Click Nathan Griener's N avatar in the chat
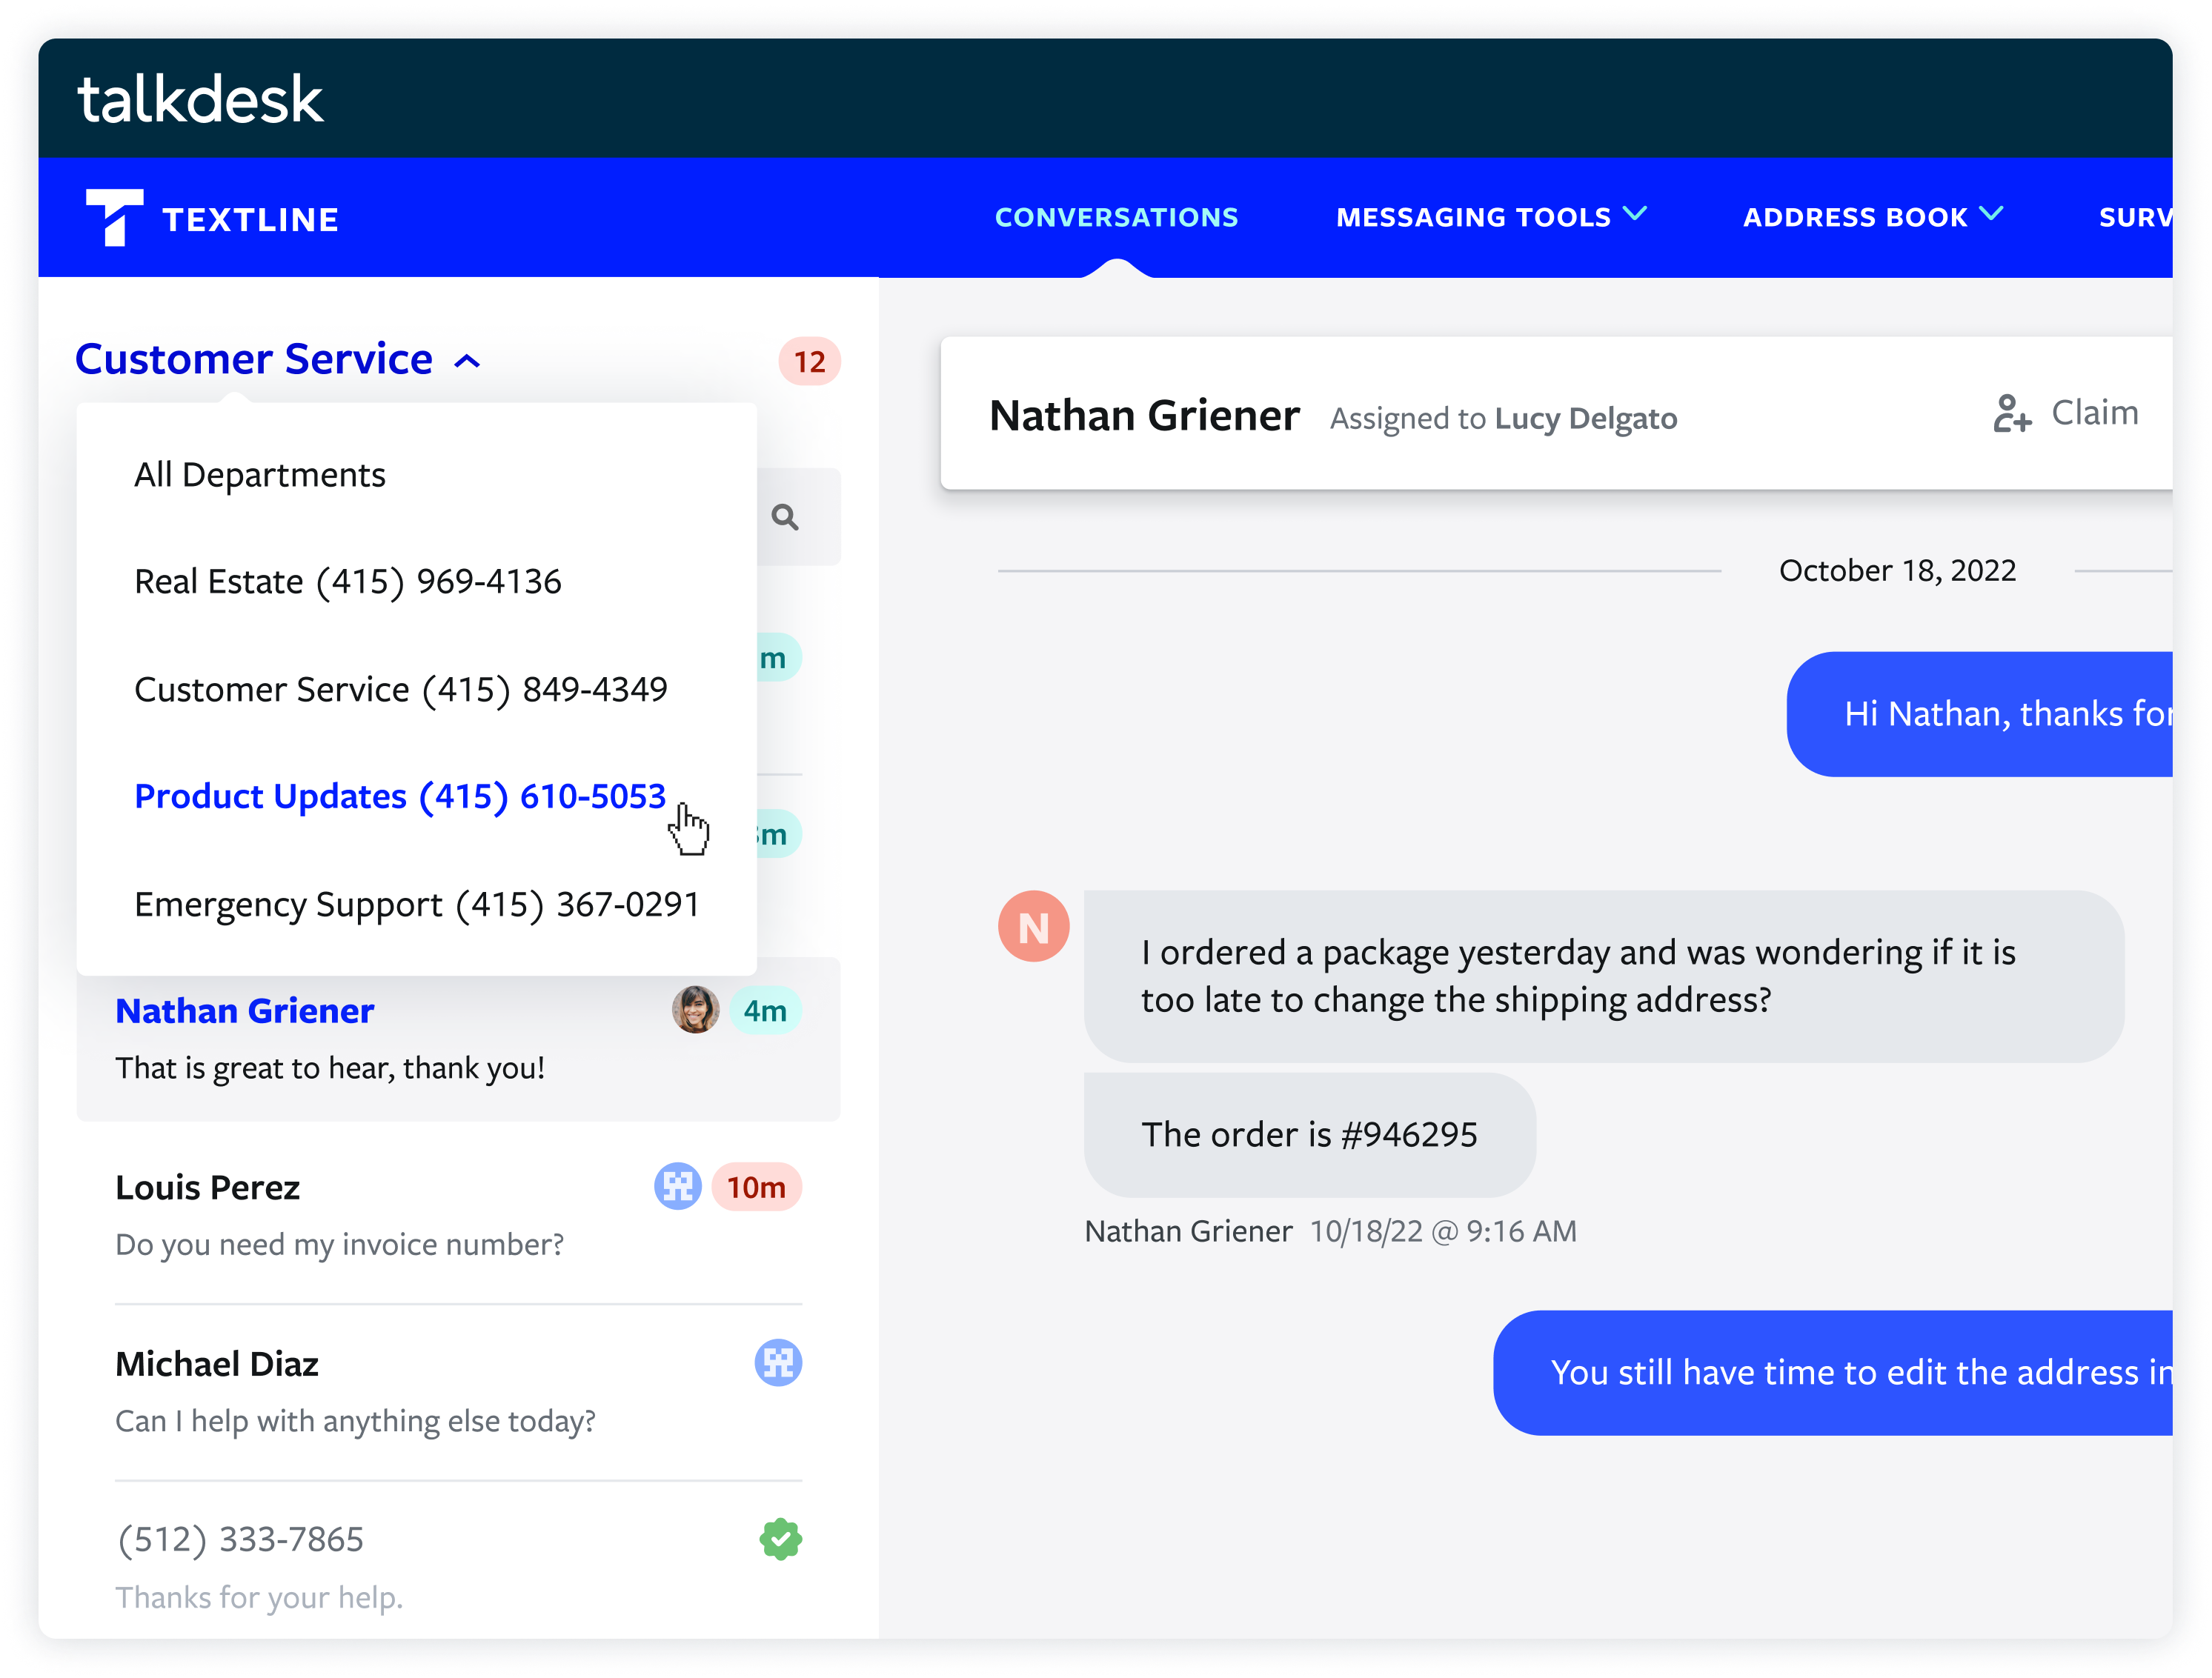2212x1678 pixels. pyautogui.click(x=1034, y=925)
